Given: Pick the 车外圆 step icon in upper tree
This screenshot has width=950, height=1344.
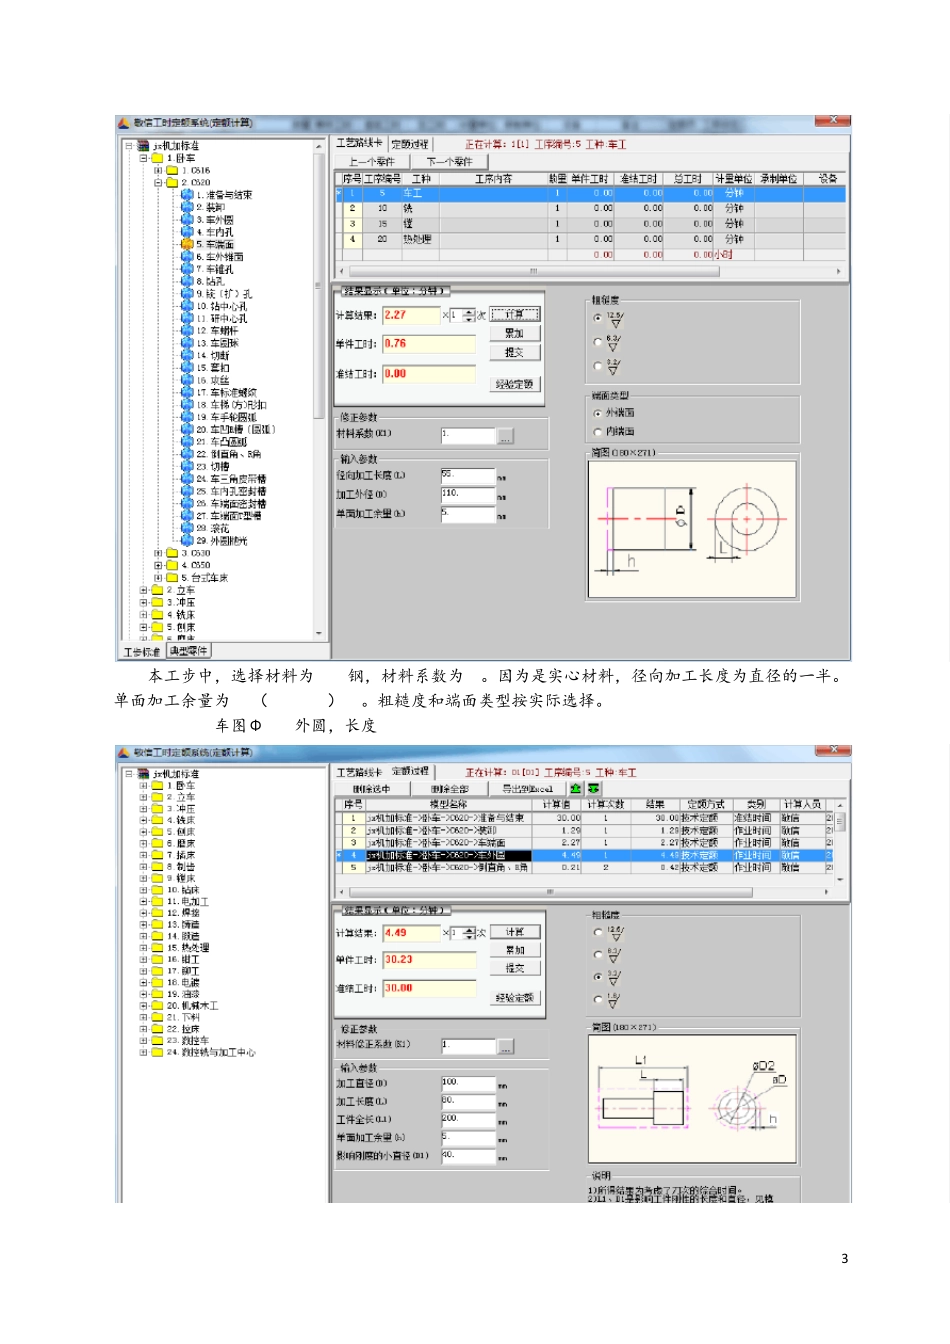Looking at the screenshot, I should (x=187, y=219).
